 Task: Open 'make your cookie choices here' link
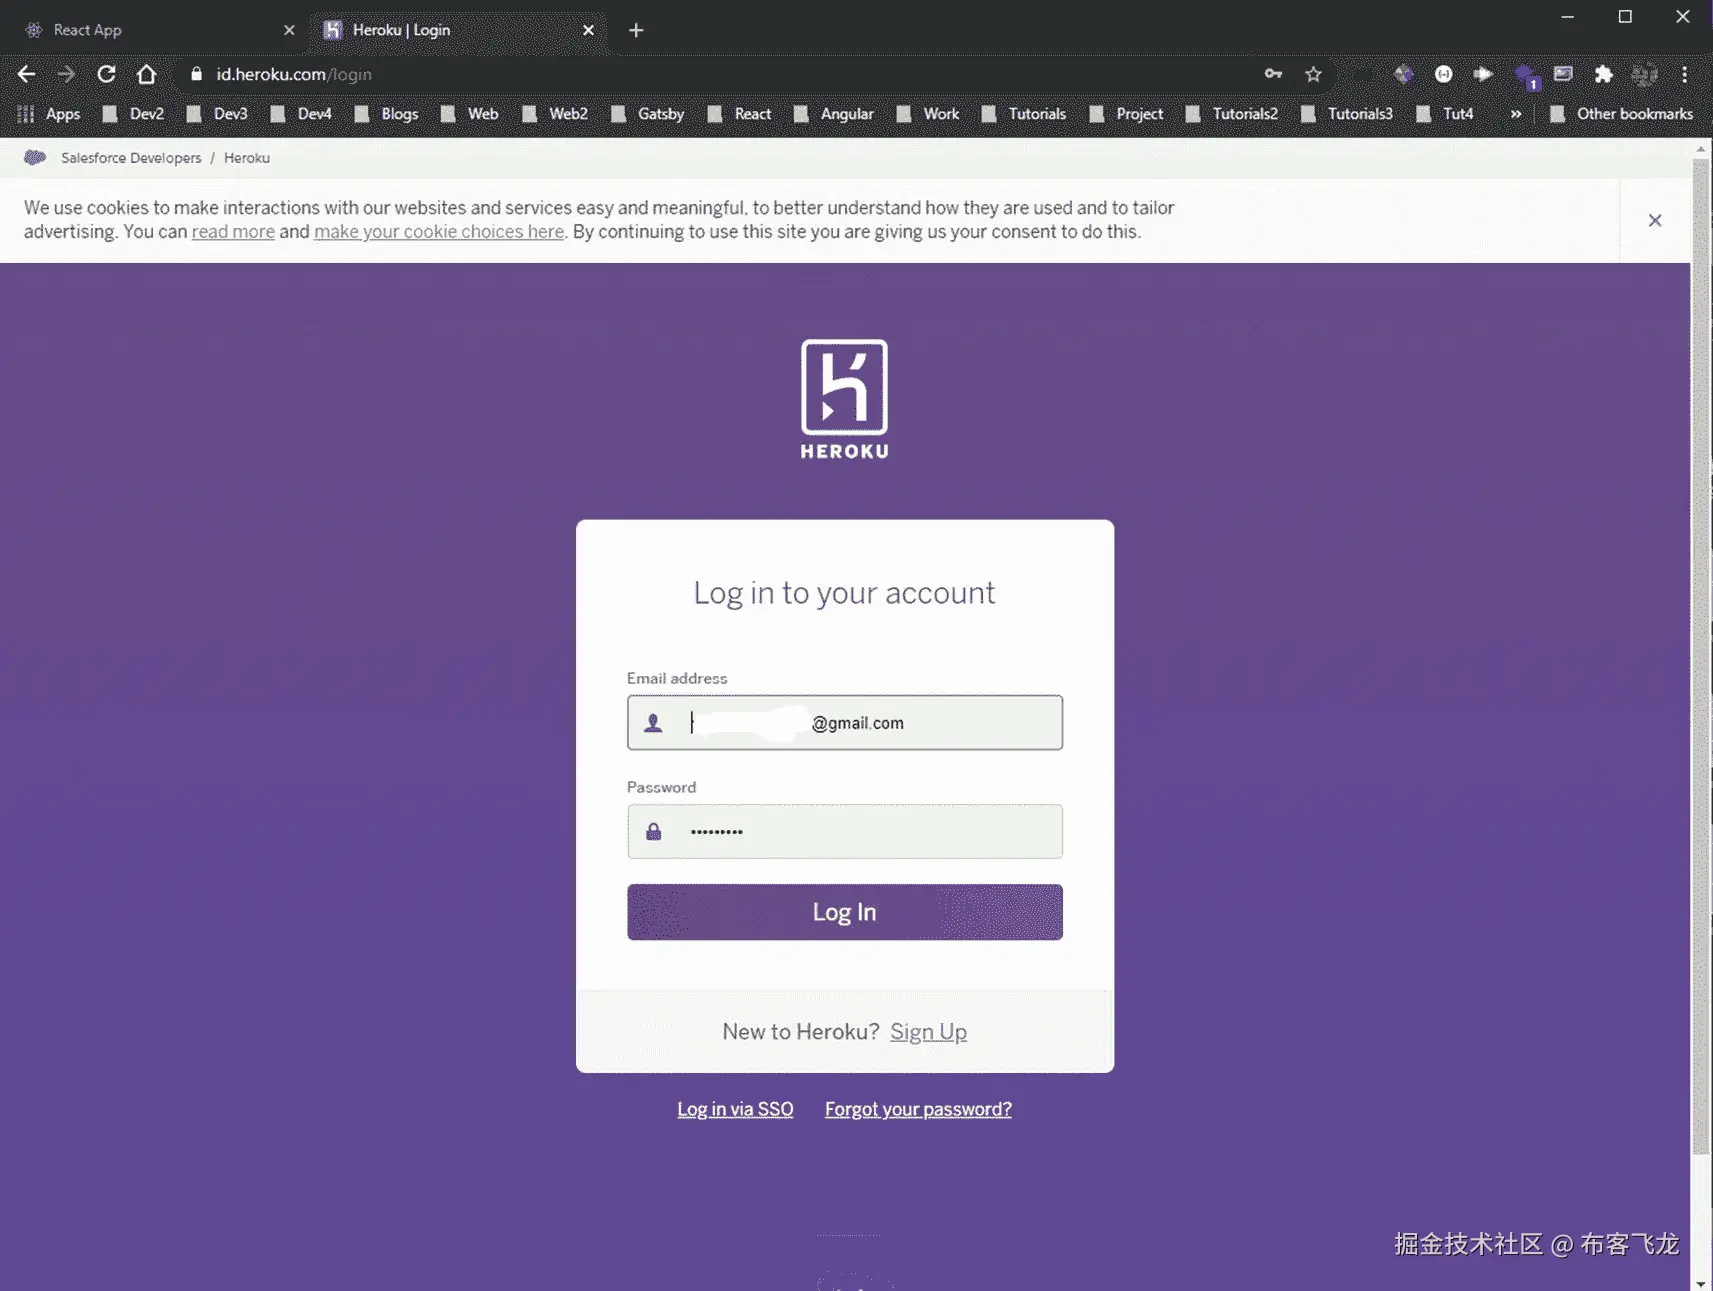439,232
